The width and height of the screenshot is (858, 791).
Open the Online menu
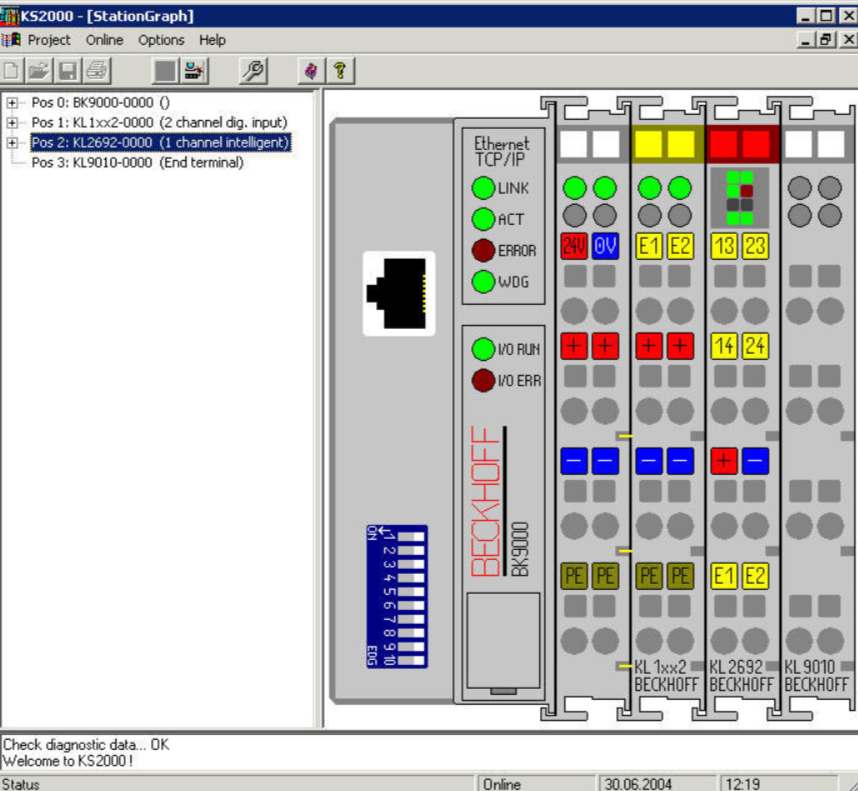[x=105, y=40]
